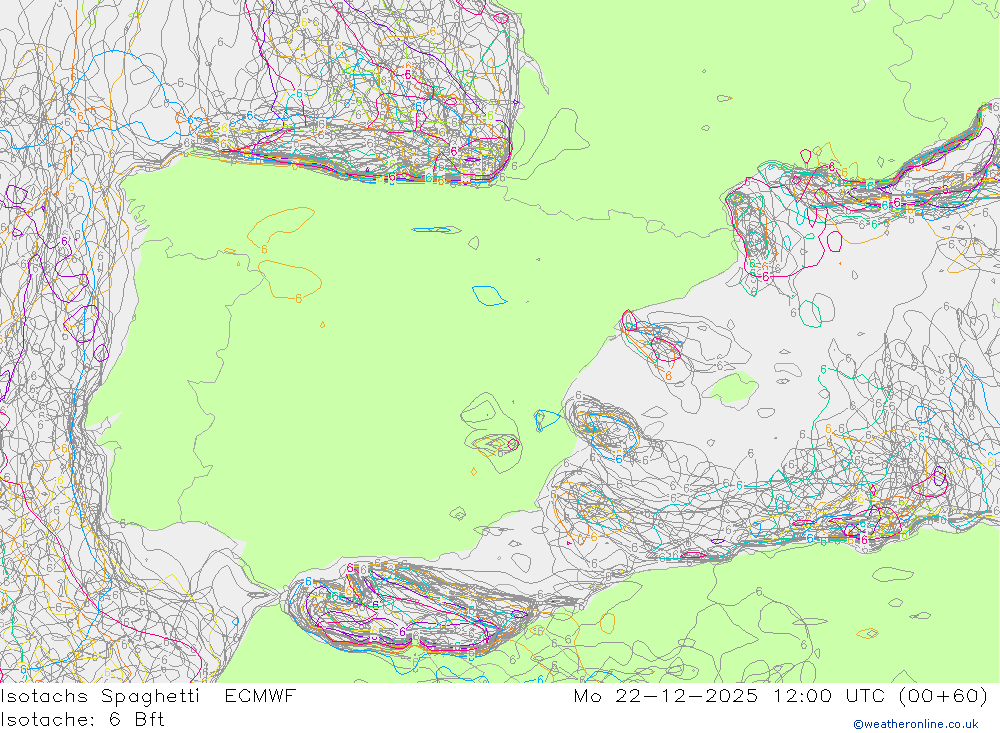Click the 'Isotachs Spaghetti ECMWF' title text
Screen dimensions: 1000x733
tap(149, 695)
